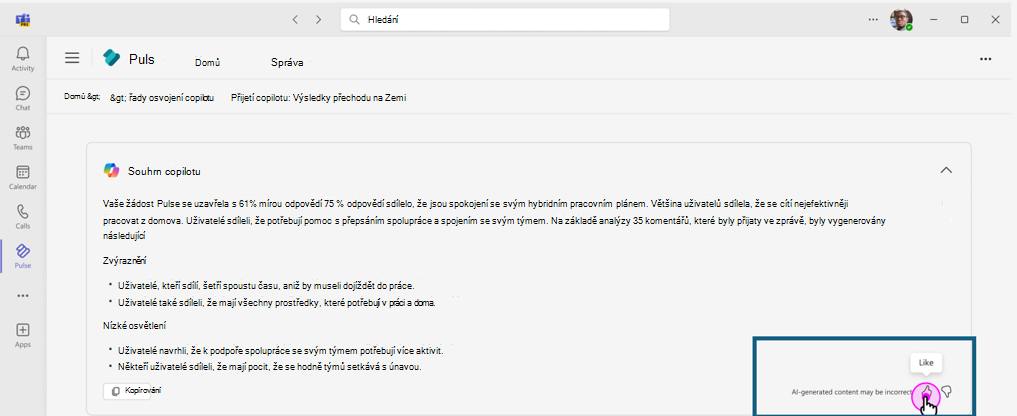
Task: Switch to the Správa tab
Action: pos(287,62)
